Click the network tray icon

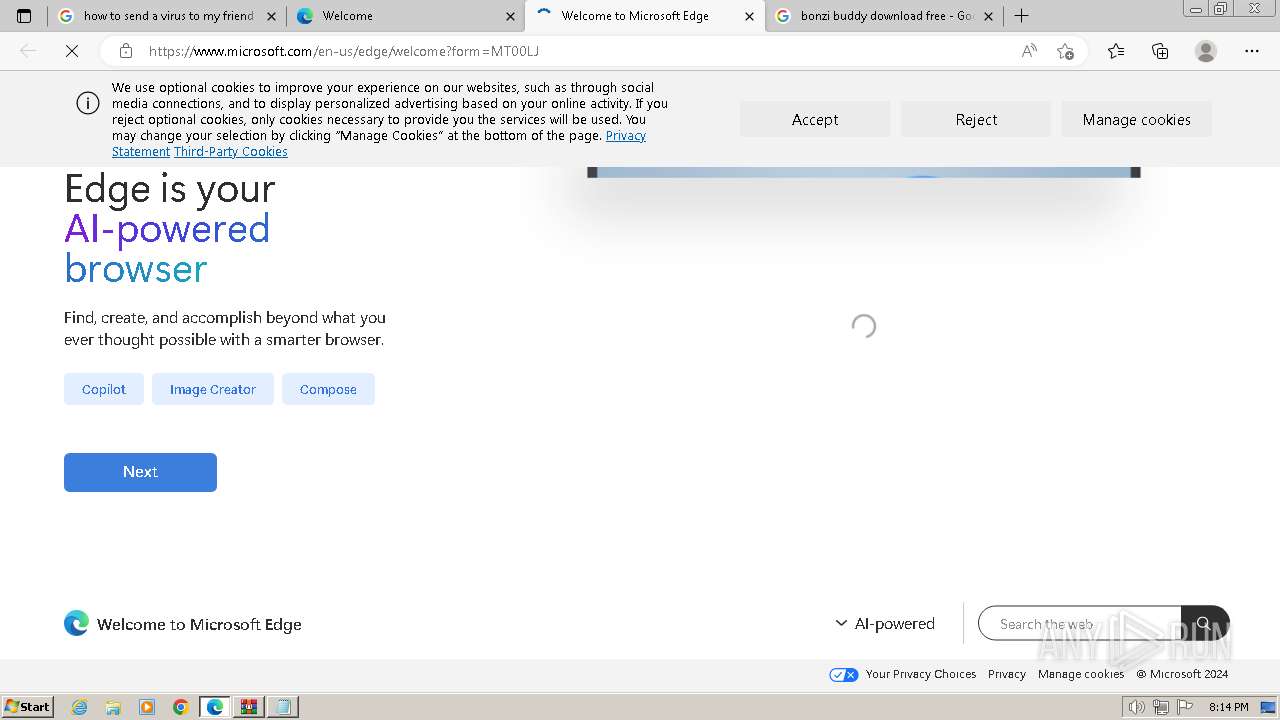coord(1161,707)
